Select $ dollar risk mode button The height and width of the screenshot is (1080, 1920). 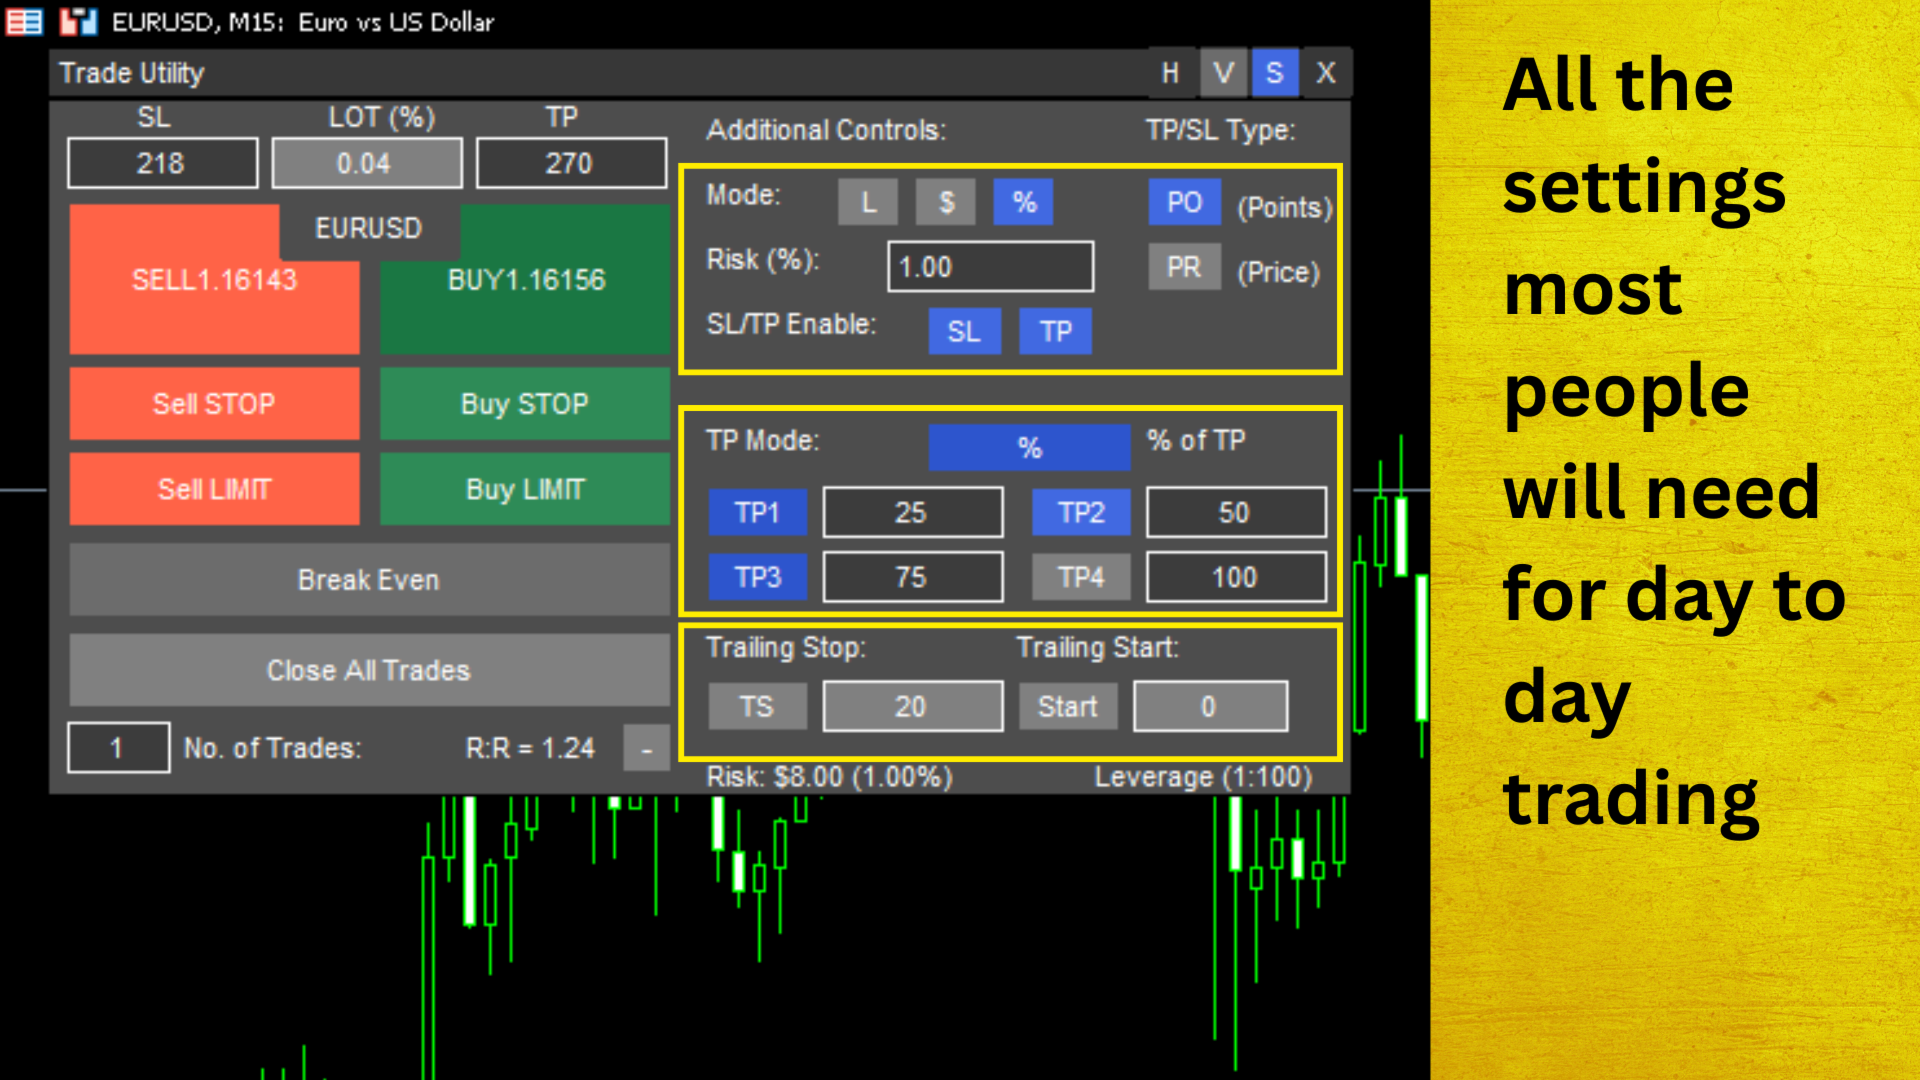click(x=946, y=203)
